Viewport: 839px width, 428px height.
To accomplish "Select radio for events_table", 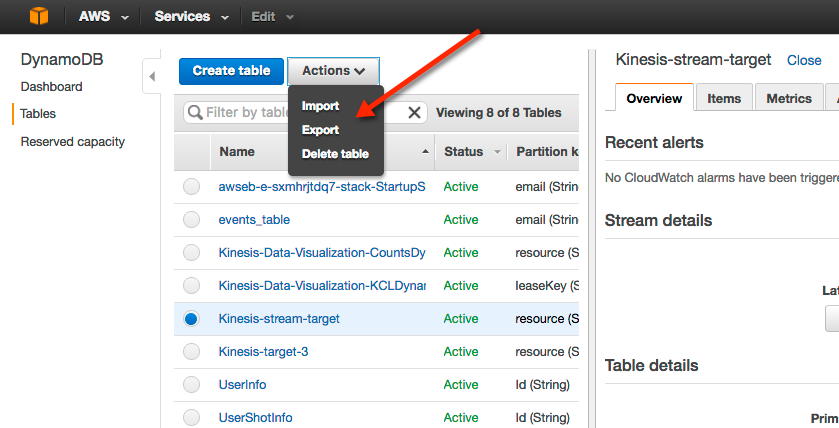I will (x=192, y=220).
